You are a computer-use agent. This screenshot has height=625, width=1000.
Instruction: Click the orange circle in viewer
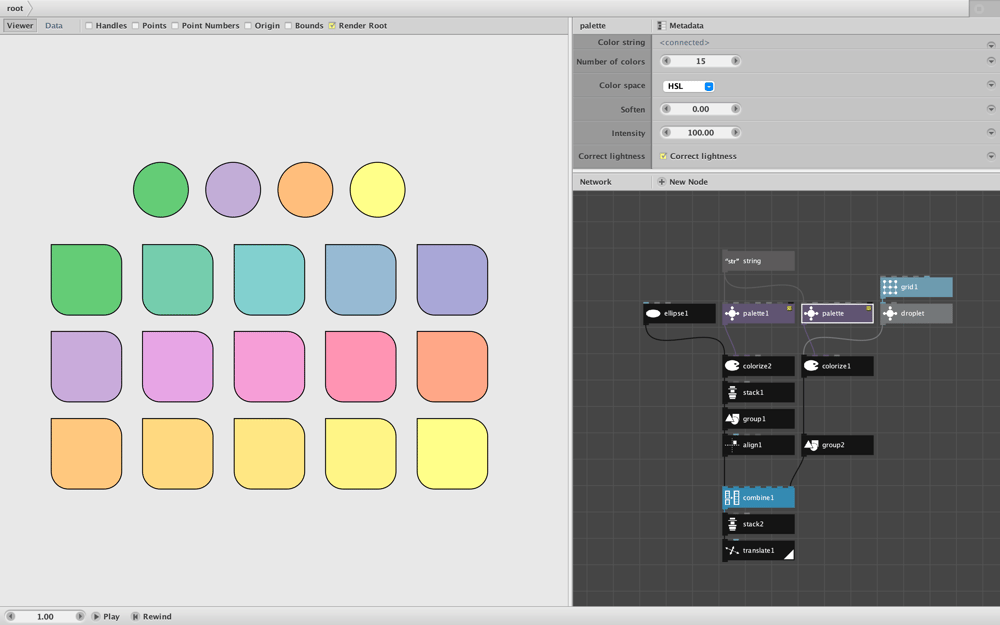(305, 189)
